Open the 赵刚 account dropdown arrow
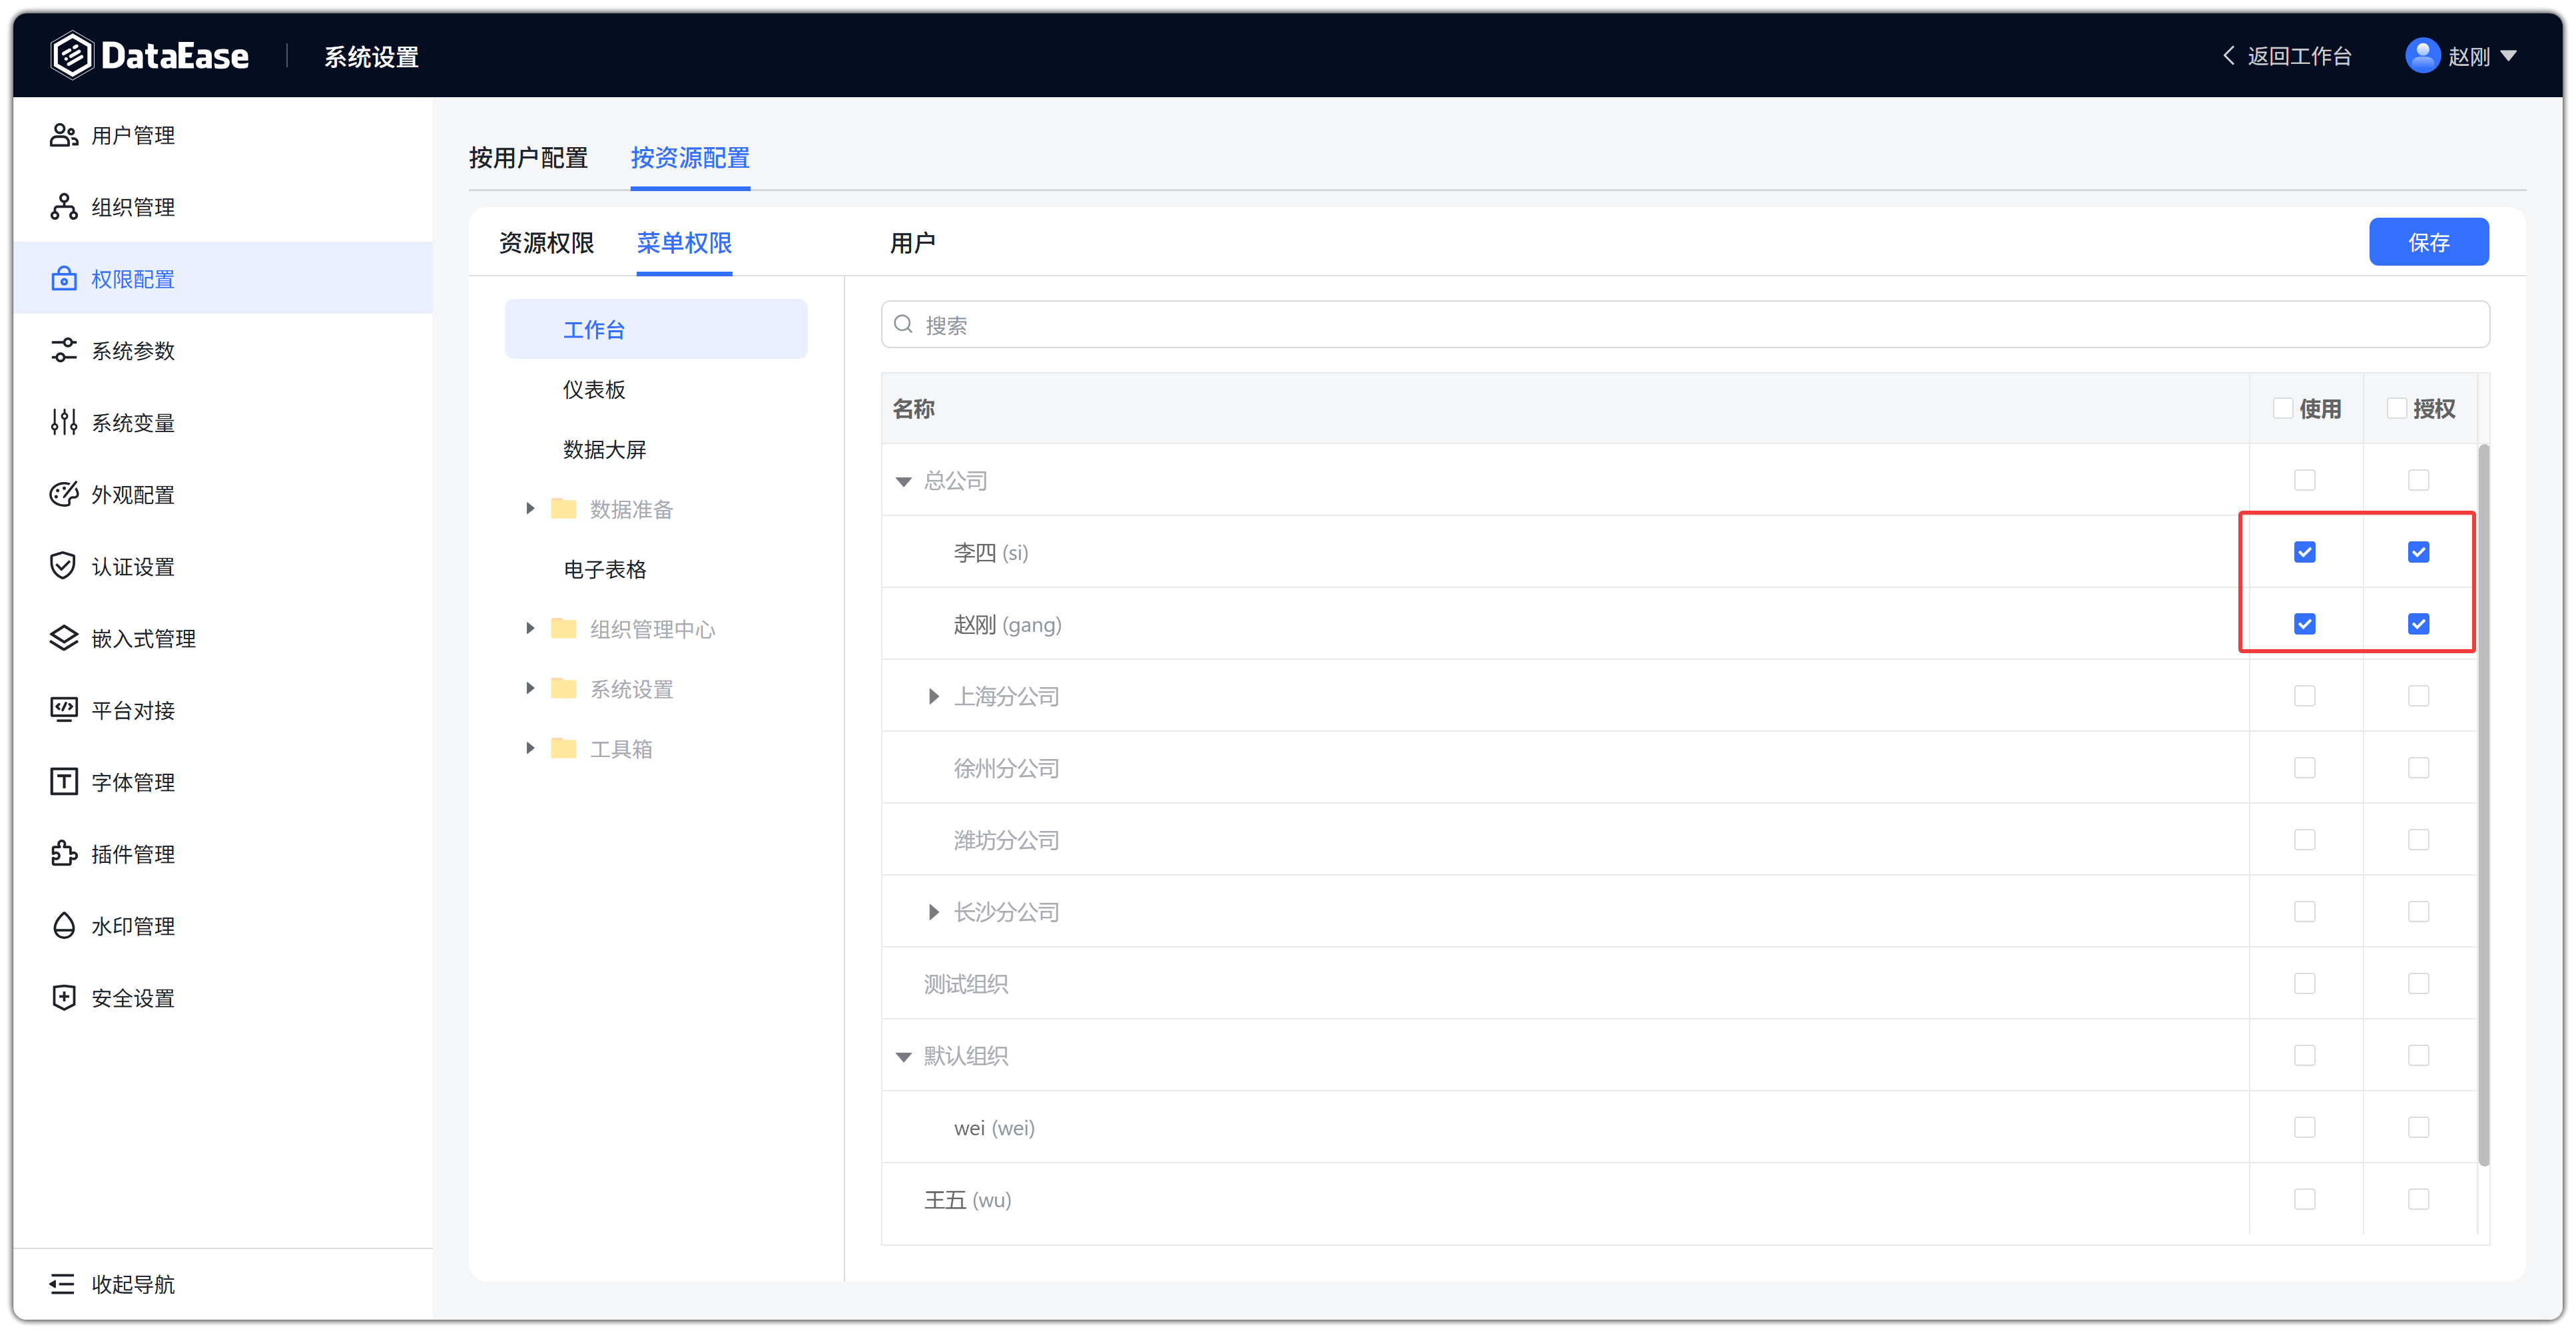2576x1333 pixels. click(2509, 56)
